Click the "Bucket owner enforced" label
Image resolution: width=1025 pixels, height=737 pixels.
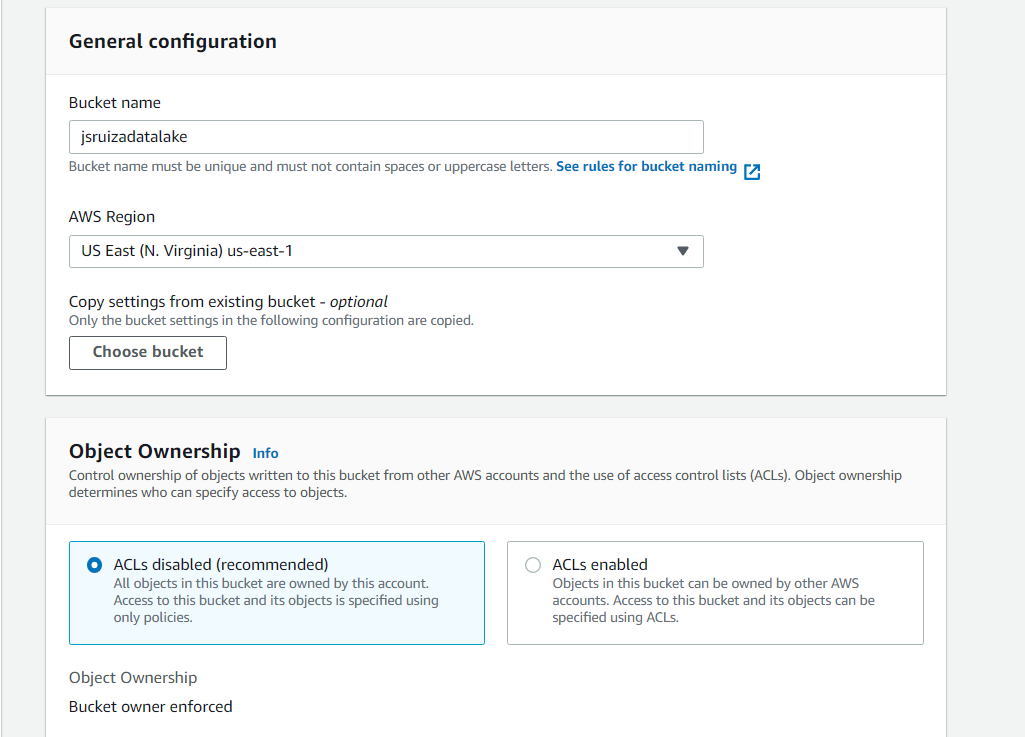(150, 706)
